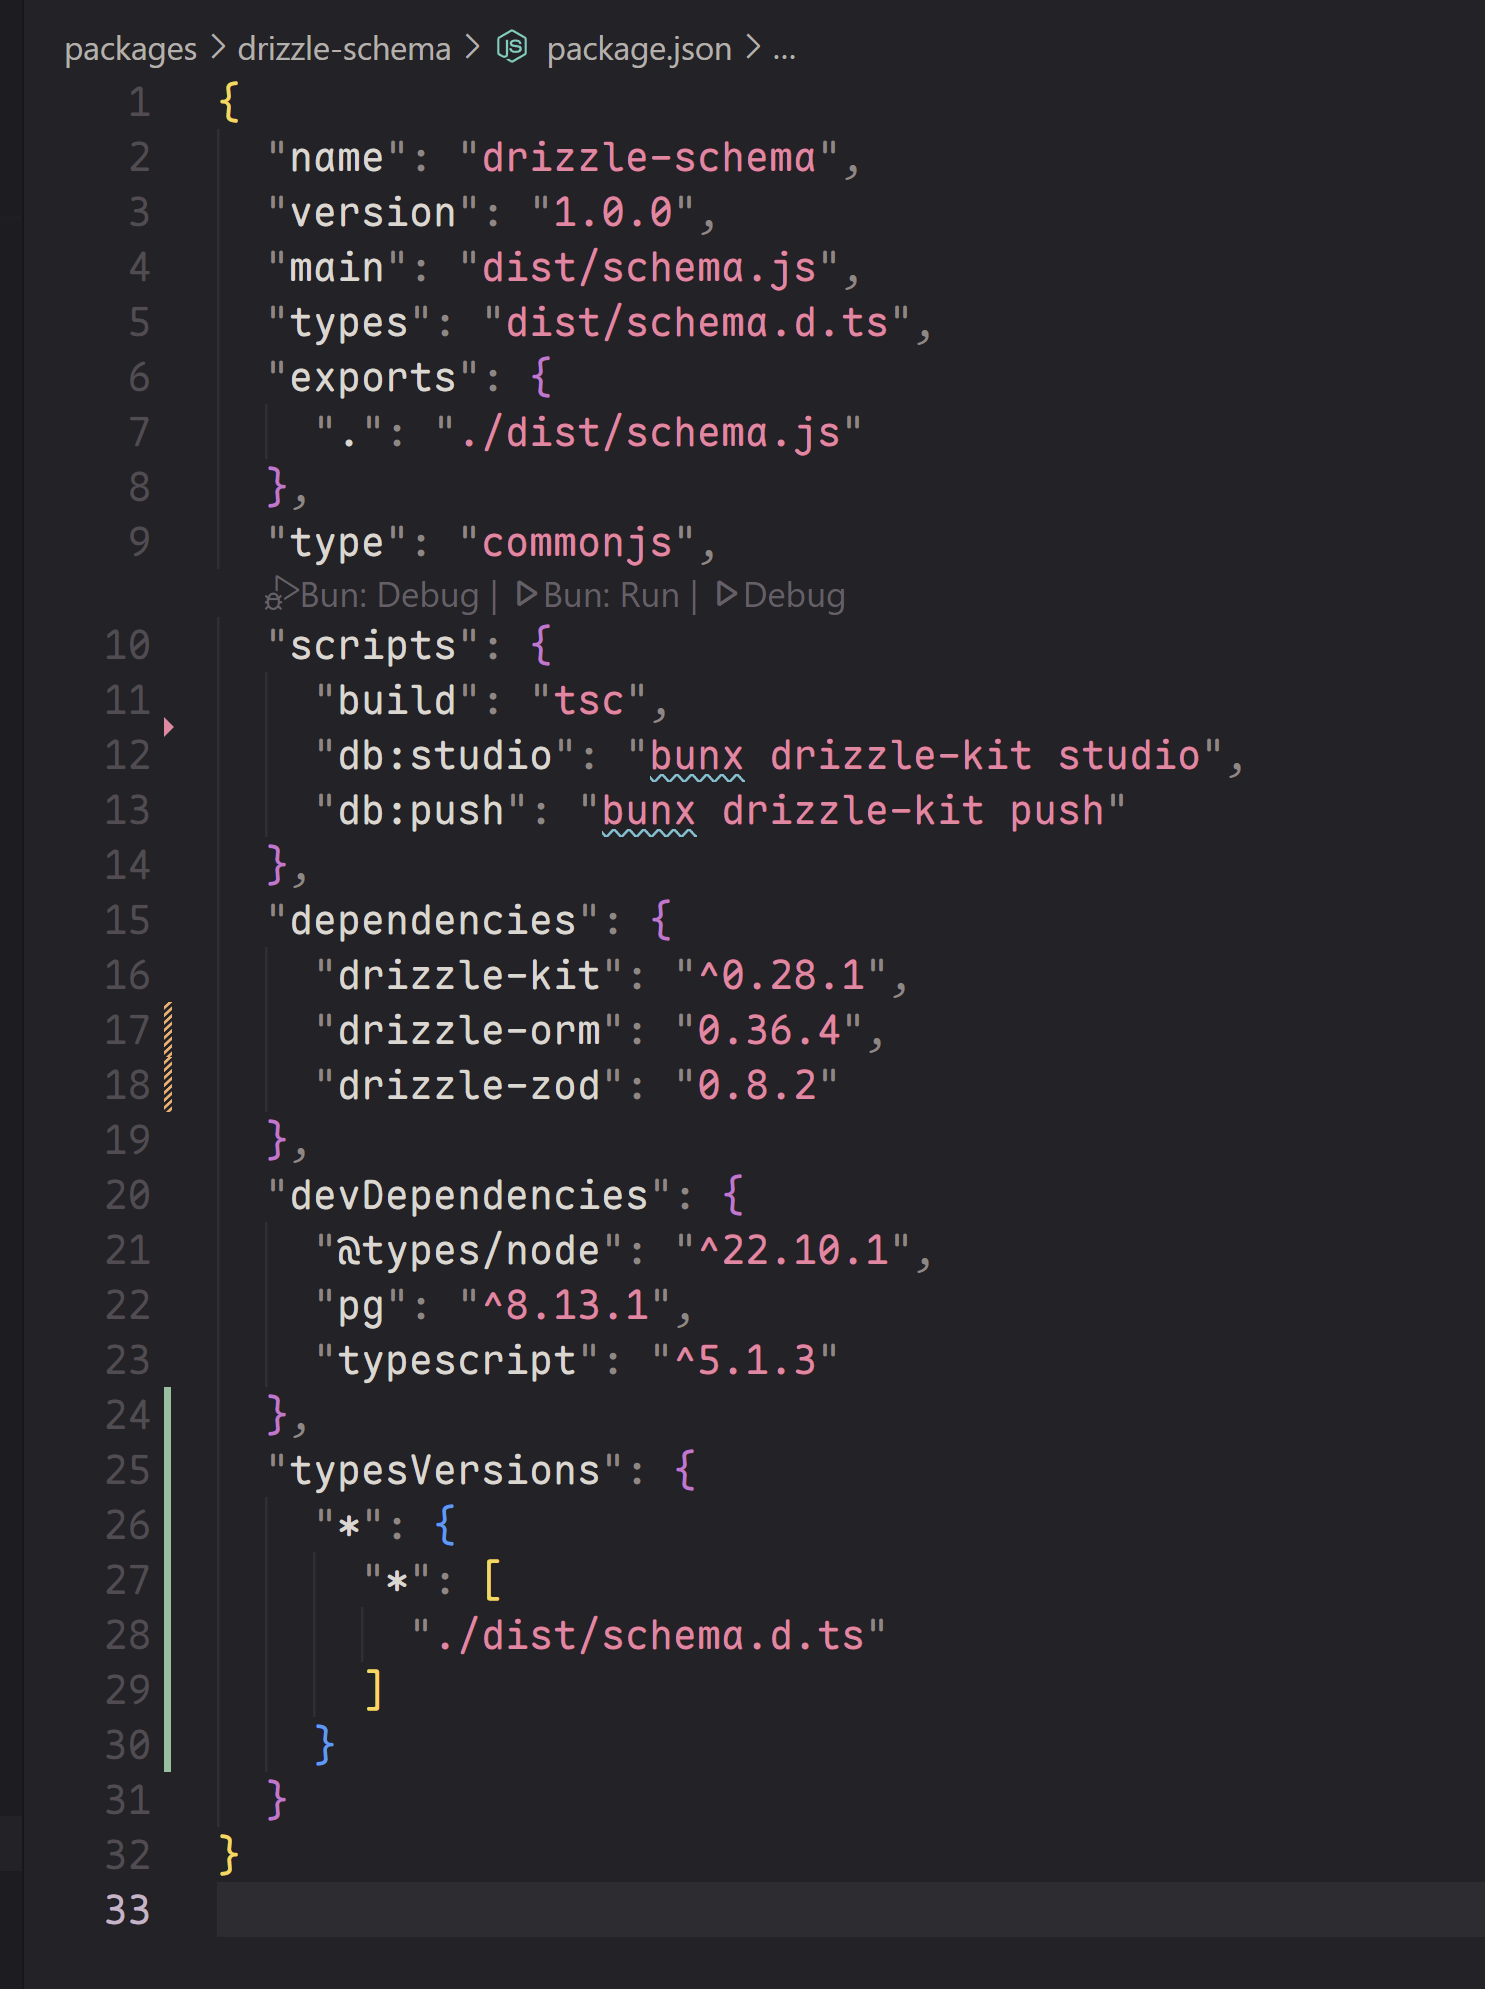Viewport: 1485px width, 1989px height.
Task: Click the "./dist/schema.js" value on line 7
Action: click(649, 433)
